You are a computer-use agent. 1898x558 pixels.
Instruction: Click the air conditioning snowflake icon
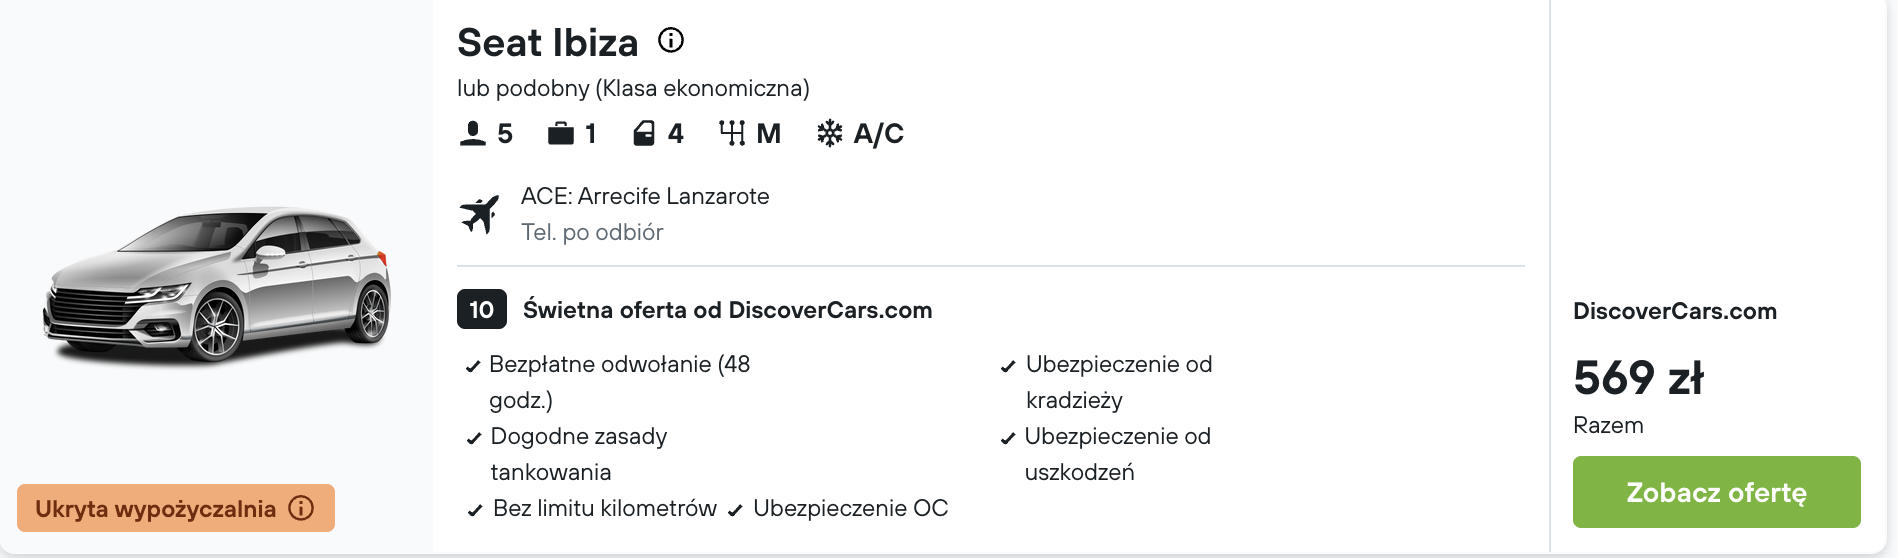(x=830, y=133)
